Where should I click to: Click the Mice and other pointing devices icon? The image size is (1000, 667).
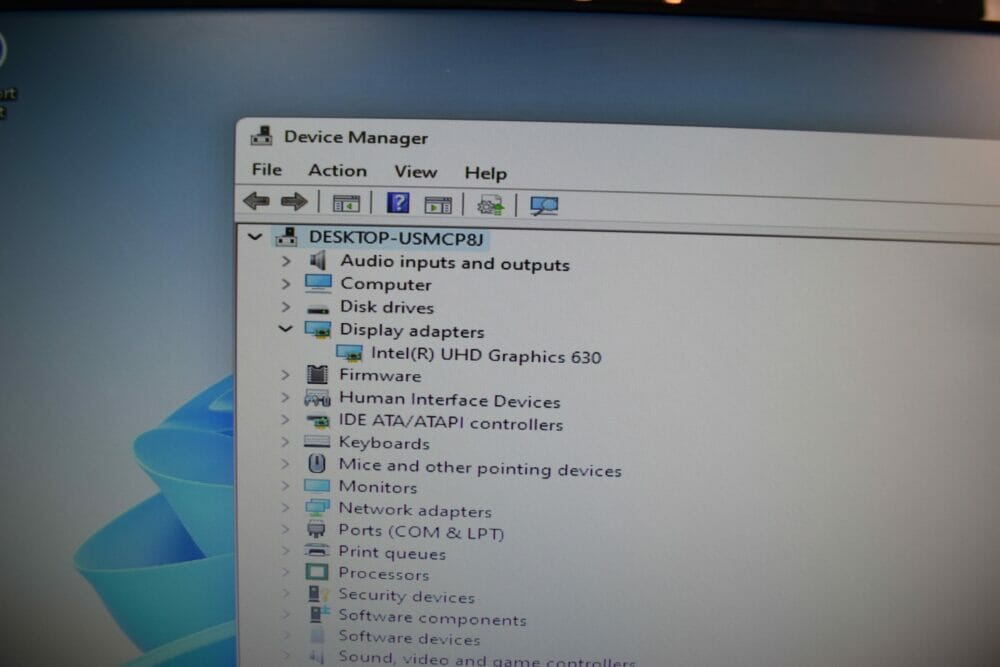point(317,464)
